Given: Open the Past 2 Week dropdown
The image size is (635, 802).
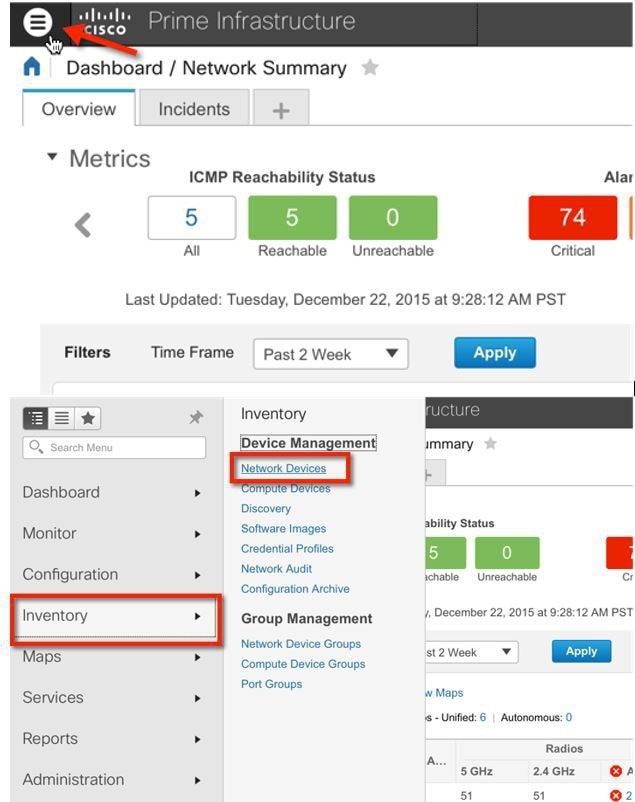Looking at the screenshot, I should click(x=331, y=353).
